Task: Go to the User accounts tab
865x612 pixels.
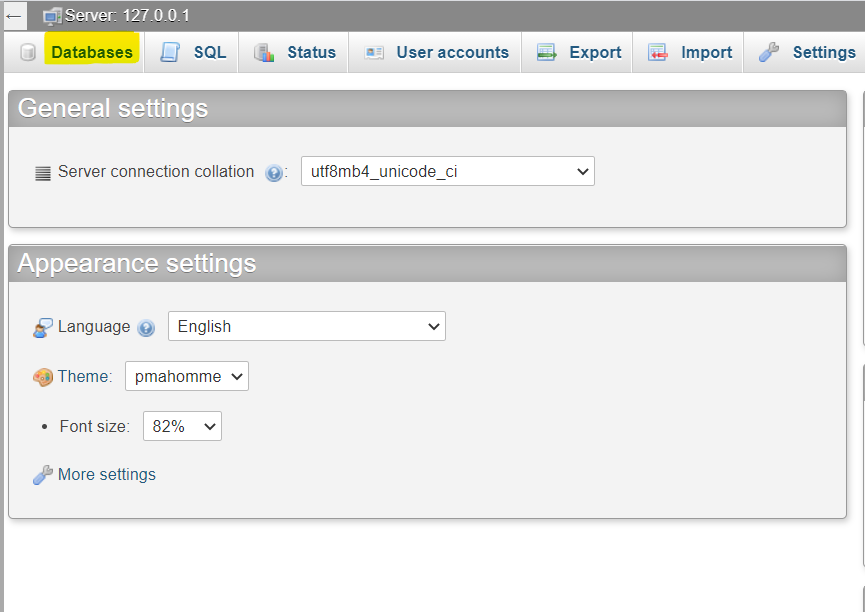Action: coord(452,52)
